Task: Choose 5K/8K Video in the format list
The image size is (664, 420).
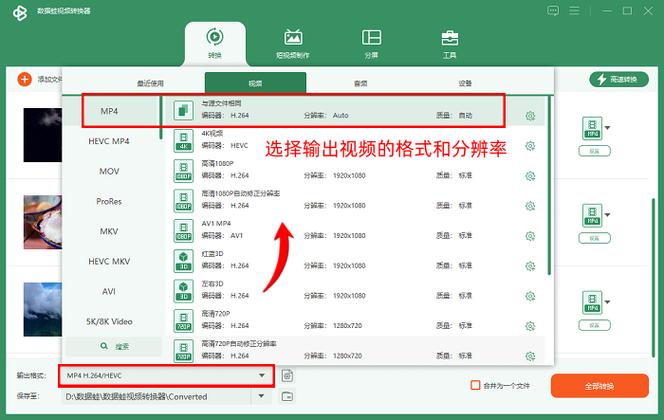Action: [109, 321]
